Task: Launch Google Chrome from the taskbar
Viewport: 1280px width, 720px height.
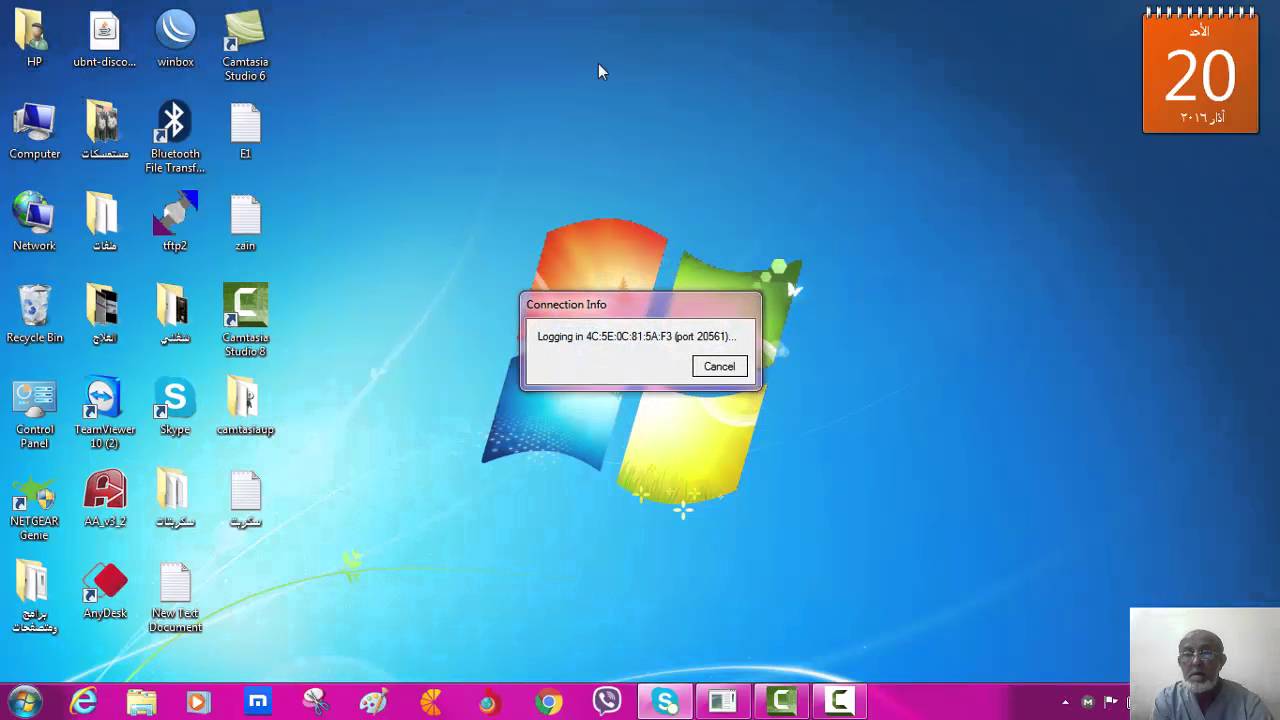Action: click(548, 702)
